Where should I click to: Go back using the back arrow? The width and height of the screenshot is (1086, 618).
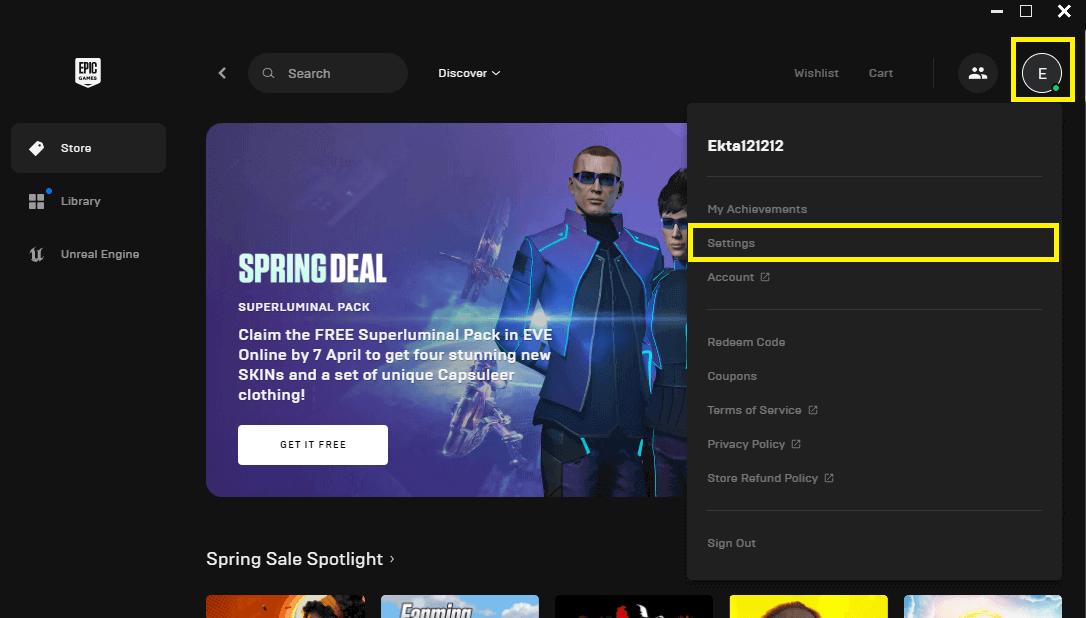pyautogui.click(x=222, y=73)
